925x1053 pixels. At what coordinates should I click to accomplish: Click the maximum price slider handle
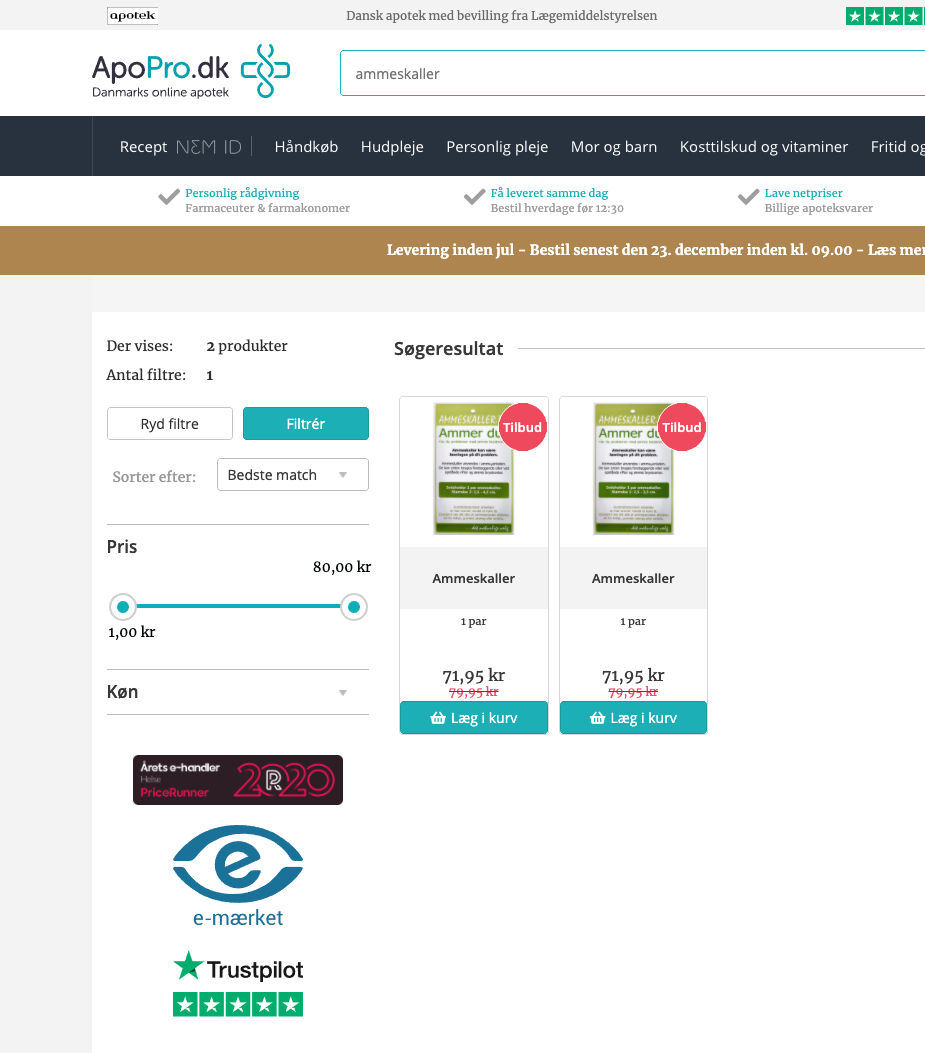(x=353, y=607)
